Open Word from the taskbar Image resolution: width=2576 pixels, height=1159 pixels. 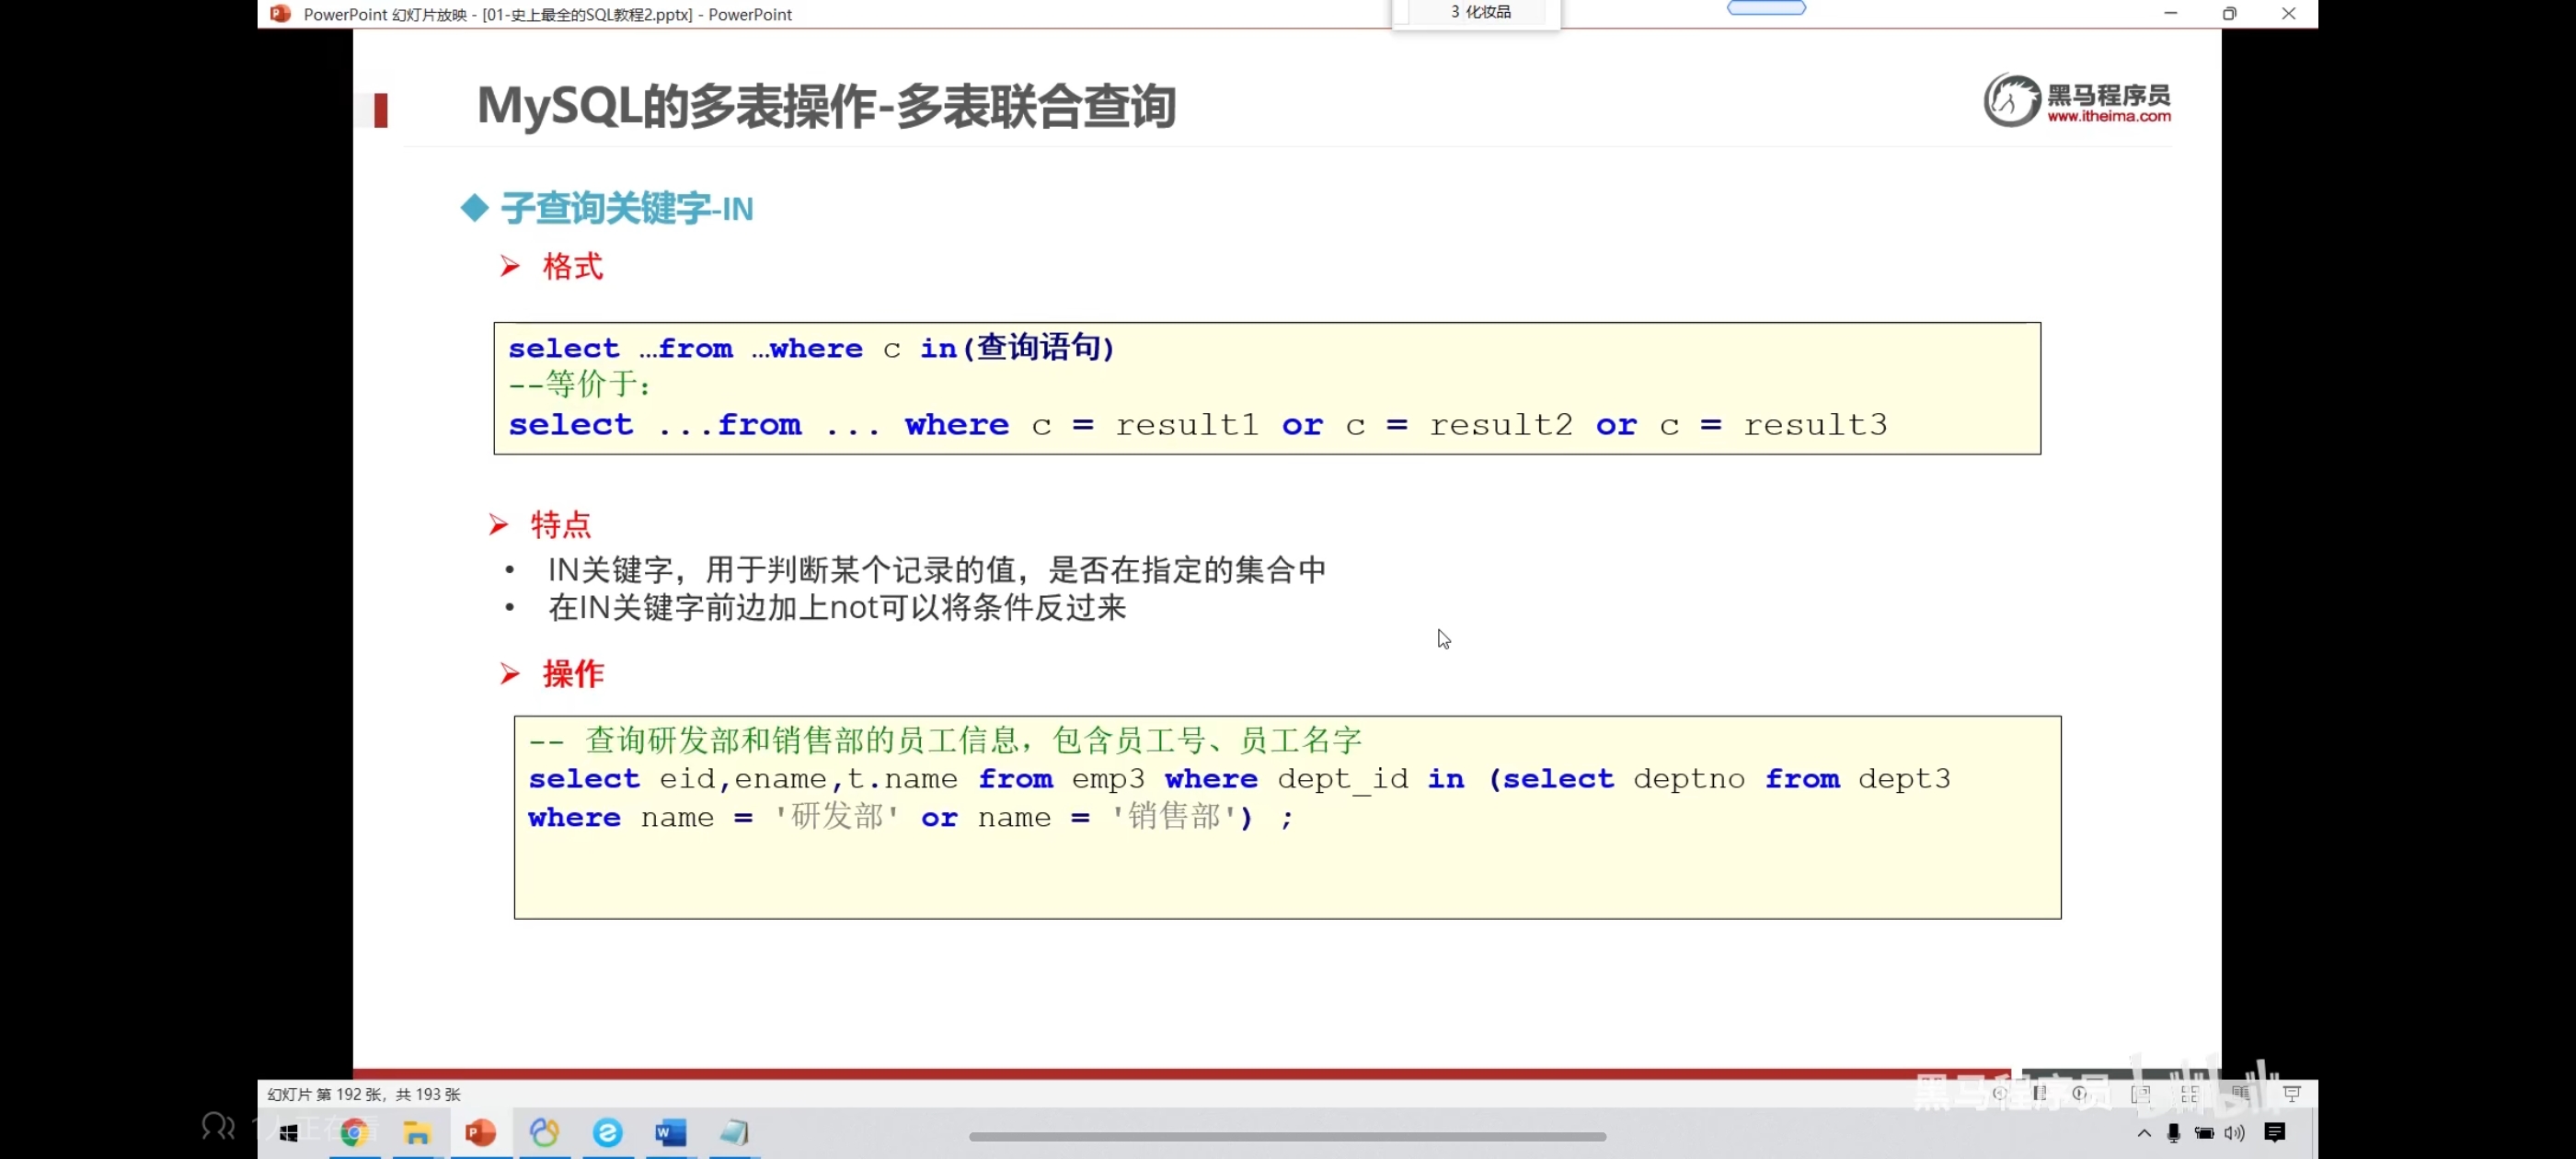point(670,1132)
